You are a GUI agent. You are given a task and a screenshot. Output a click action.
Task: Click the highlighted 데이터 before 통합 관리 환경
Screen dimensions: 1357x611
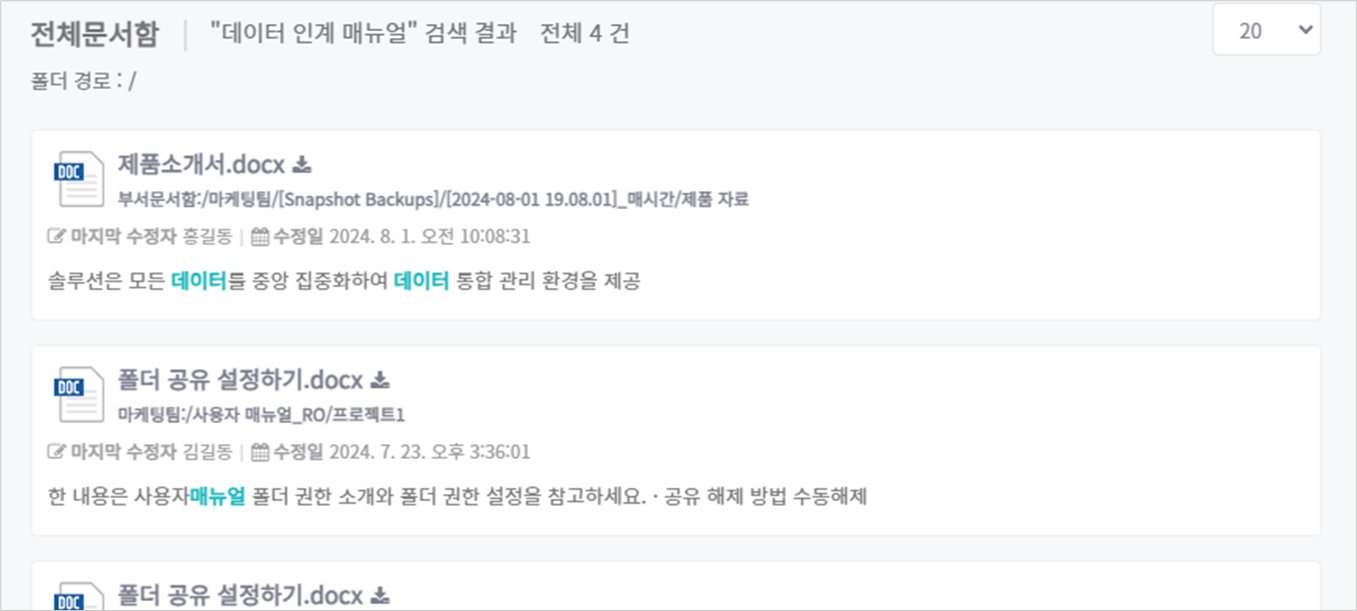[x=421, y=281]
